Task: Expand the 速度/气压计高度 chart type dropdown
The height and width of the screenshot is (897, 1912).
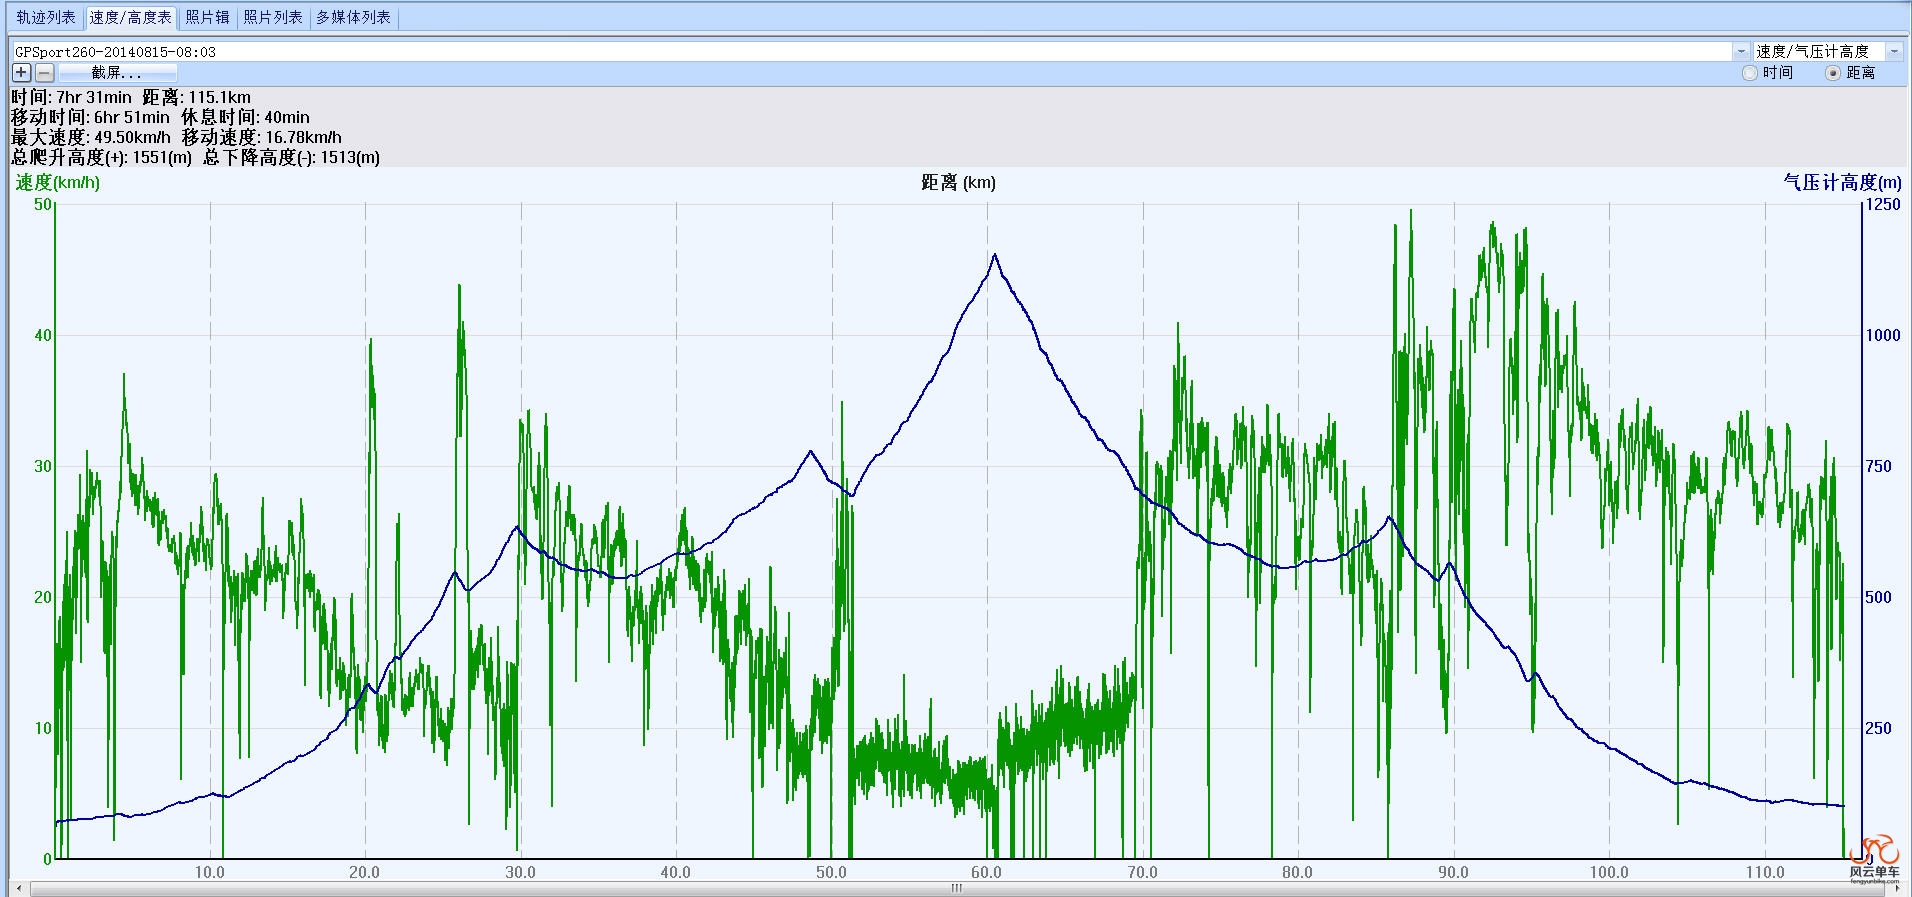Action: pos(1894,51)
